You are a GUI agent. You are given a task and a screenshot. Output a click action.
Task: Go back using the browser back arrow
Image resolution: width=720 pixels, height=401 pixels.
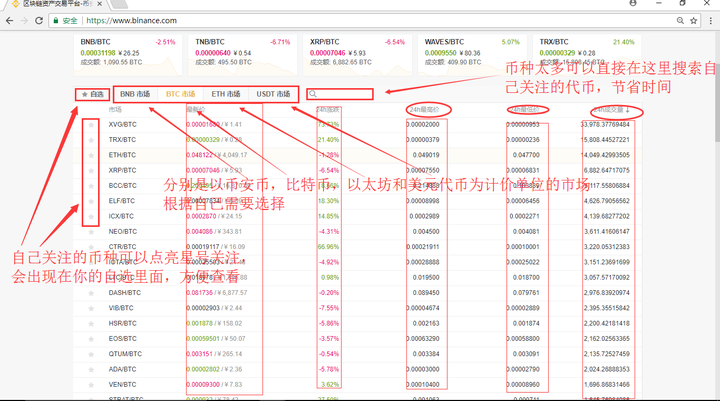tap(9, 21)
